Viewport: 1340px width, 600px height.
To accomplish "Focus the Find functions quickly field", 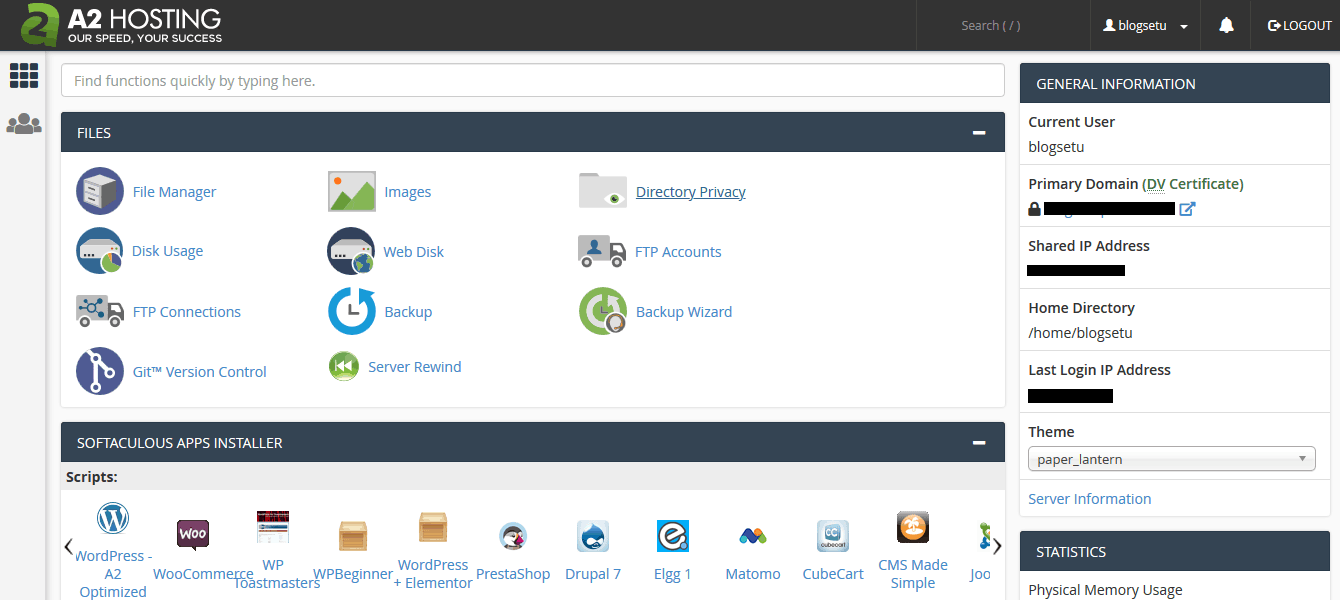I will click(x=533, y=81).
